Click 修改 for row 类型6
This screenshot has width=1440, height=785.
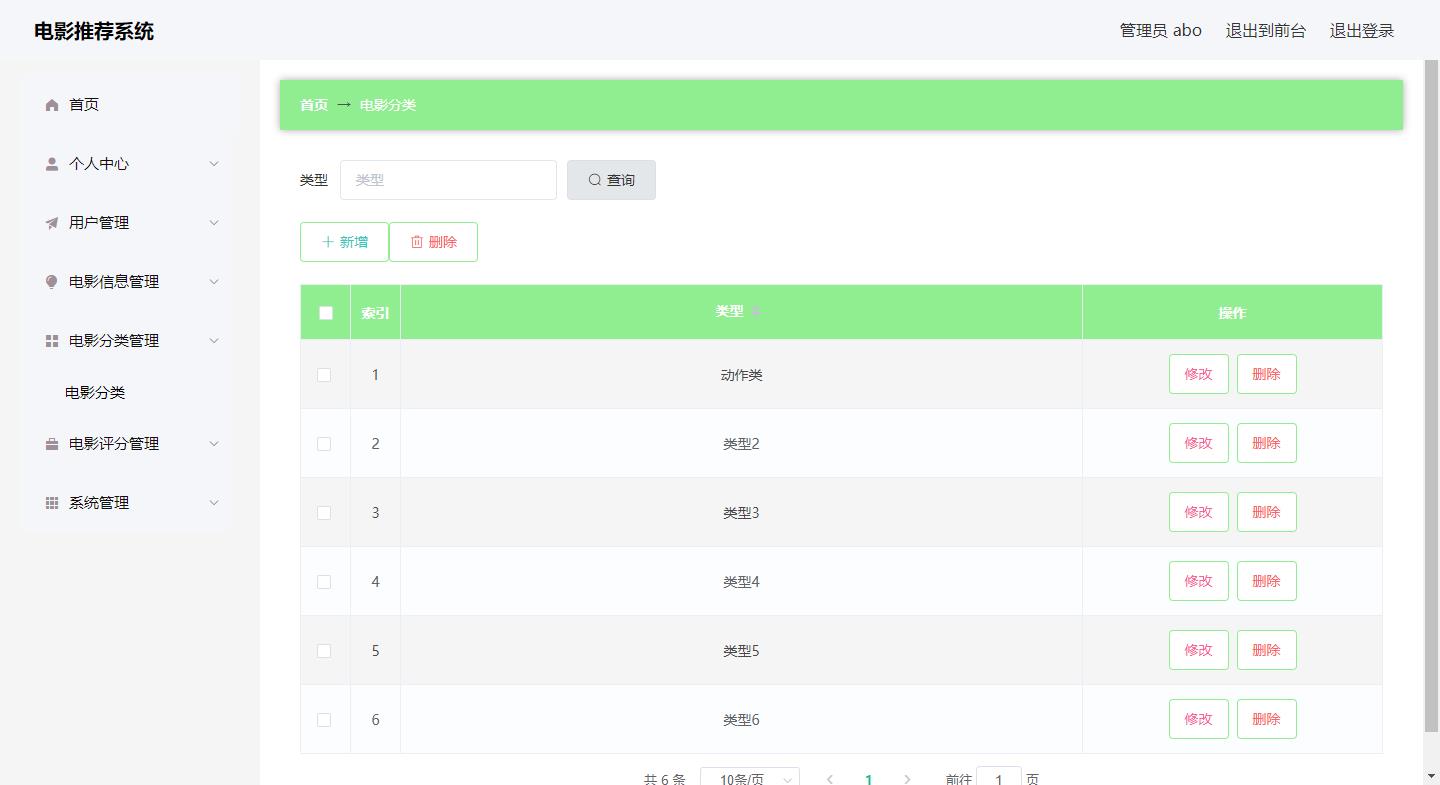pyautogui.click(x=1198, y=719)
